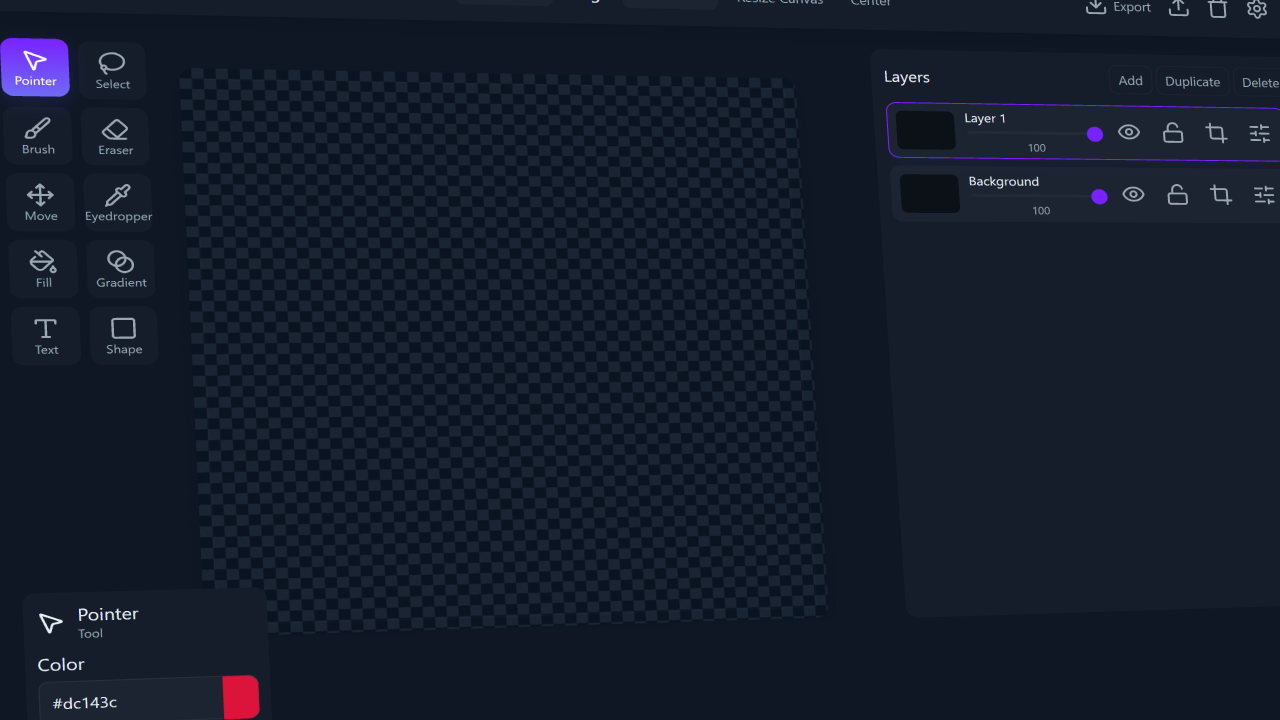This screenshot has height=720, width=1280.
Task: Select the Brush tool
Action: pyautogui.click(x=38, y=137)
